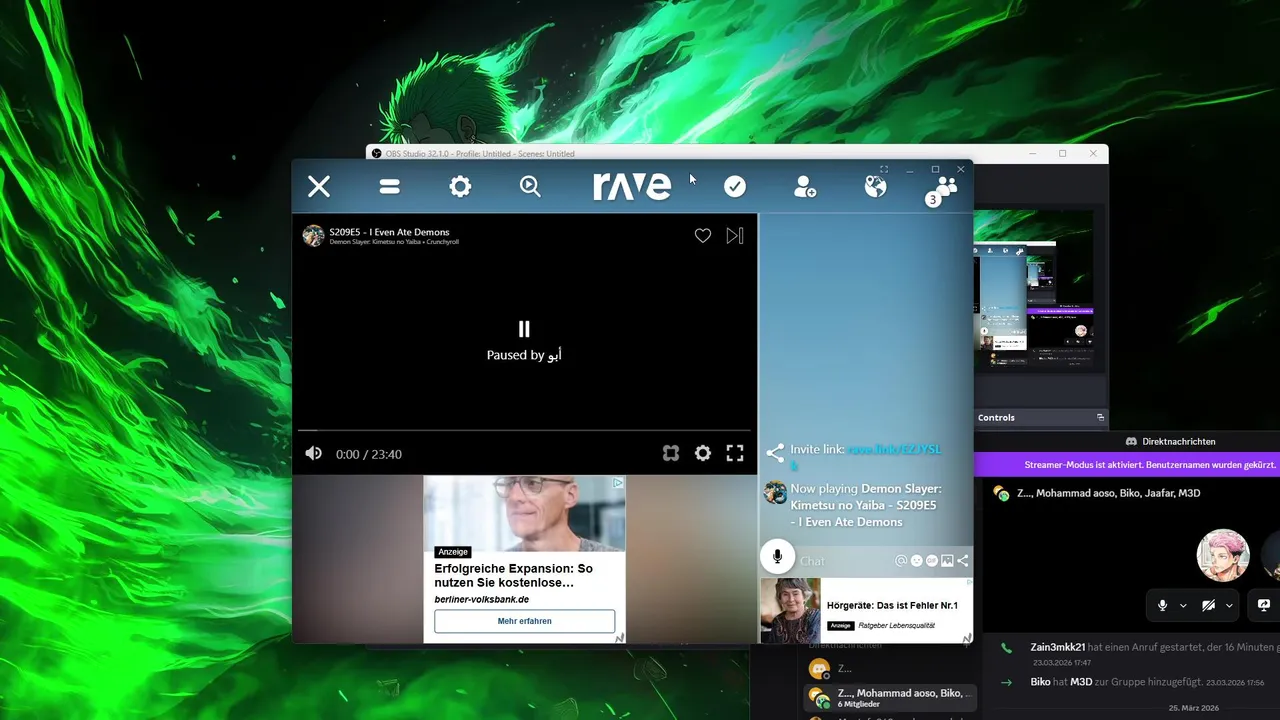Click the share icon in chat bar

pyautogui.click(x=962, y=561)
